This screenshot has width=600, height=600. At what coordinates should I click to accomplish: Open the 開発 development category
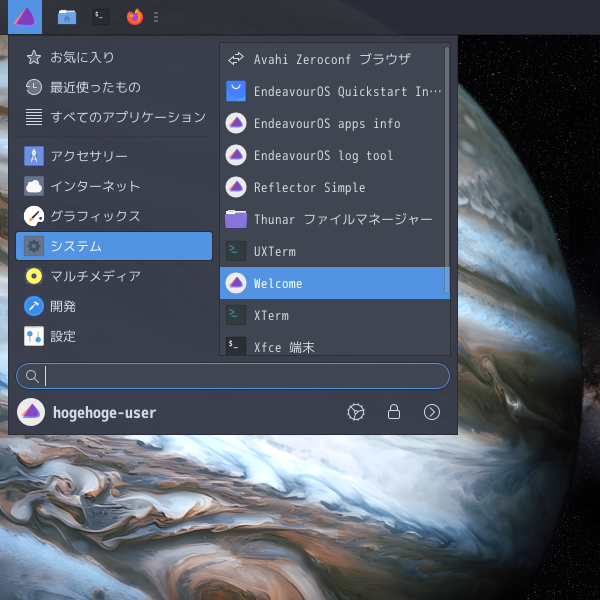(x=114, y=306)
